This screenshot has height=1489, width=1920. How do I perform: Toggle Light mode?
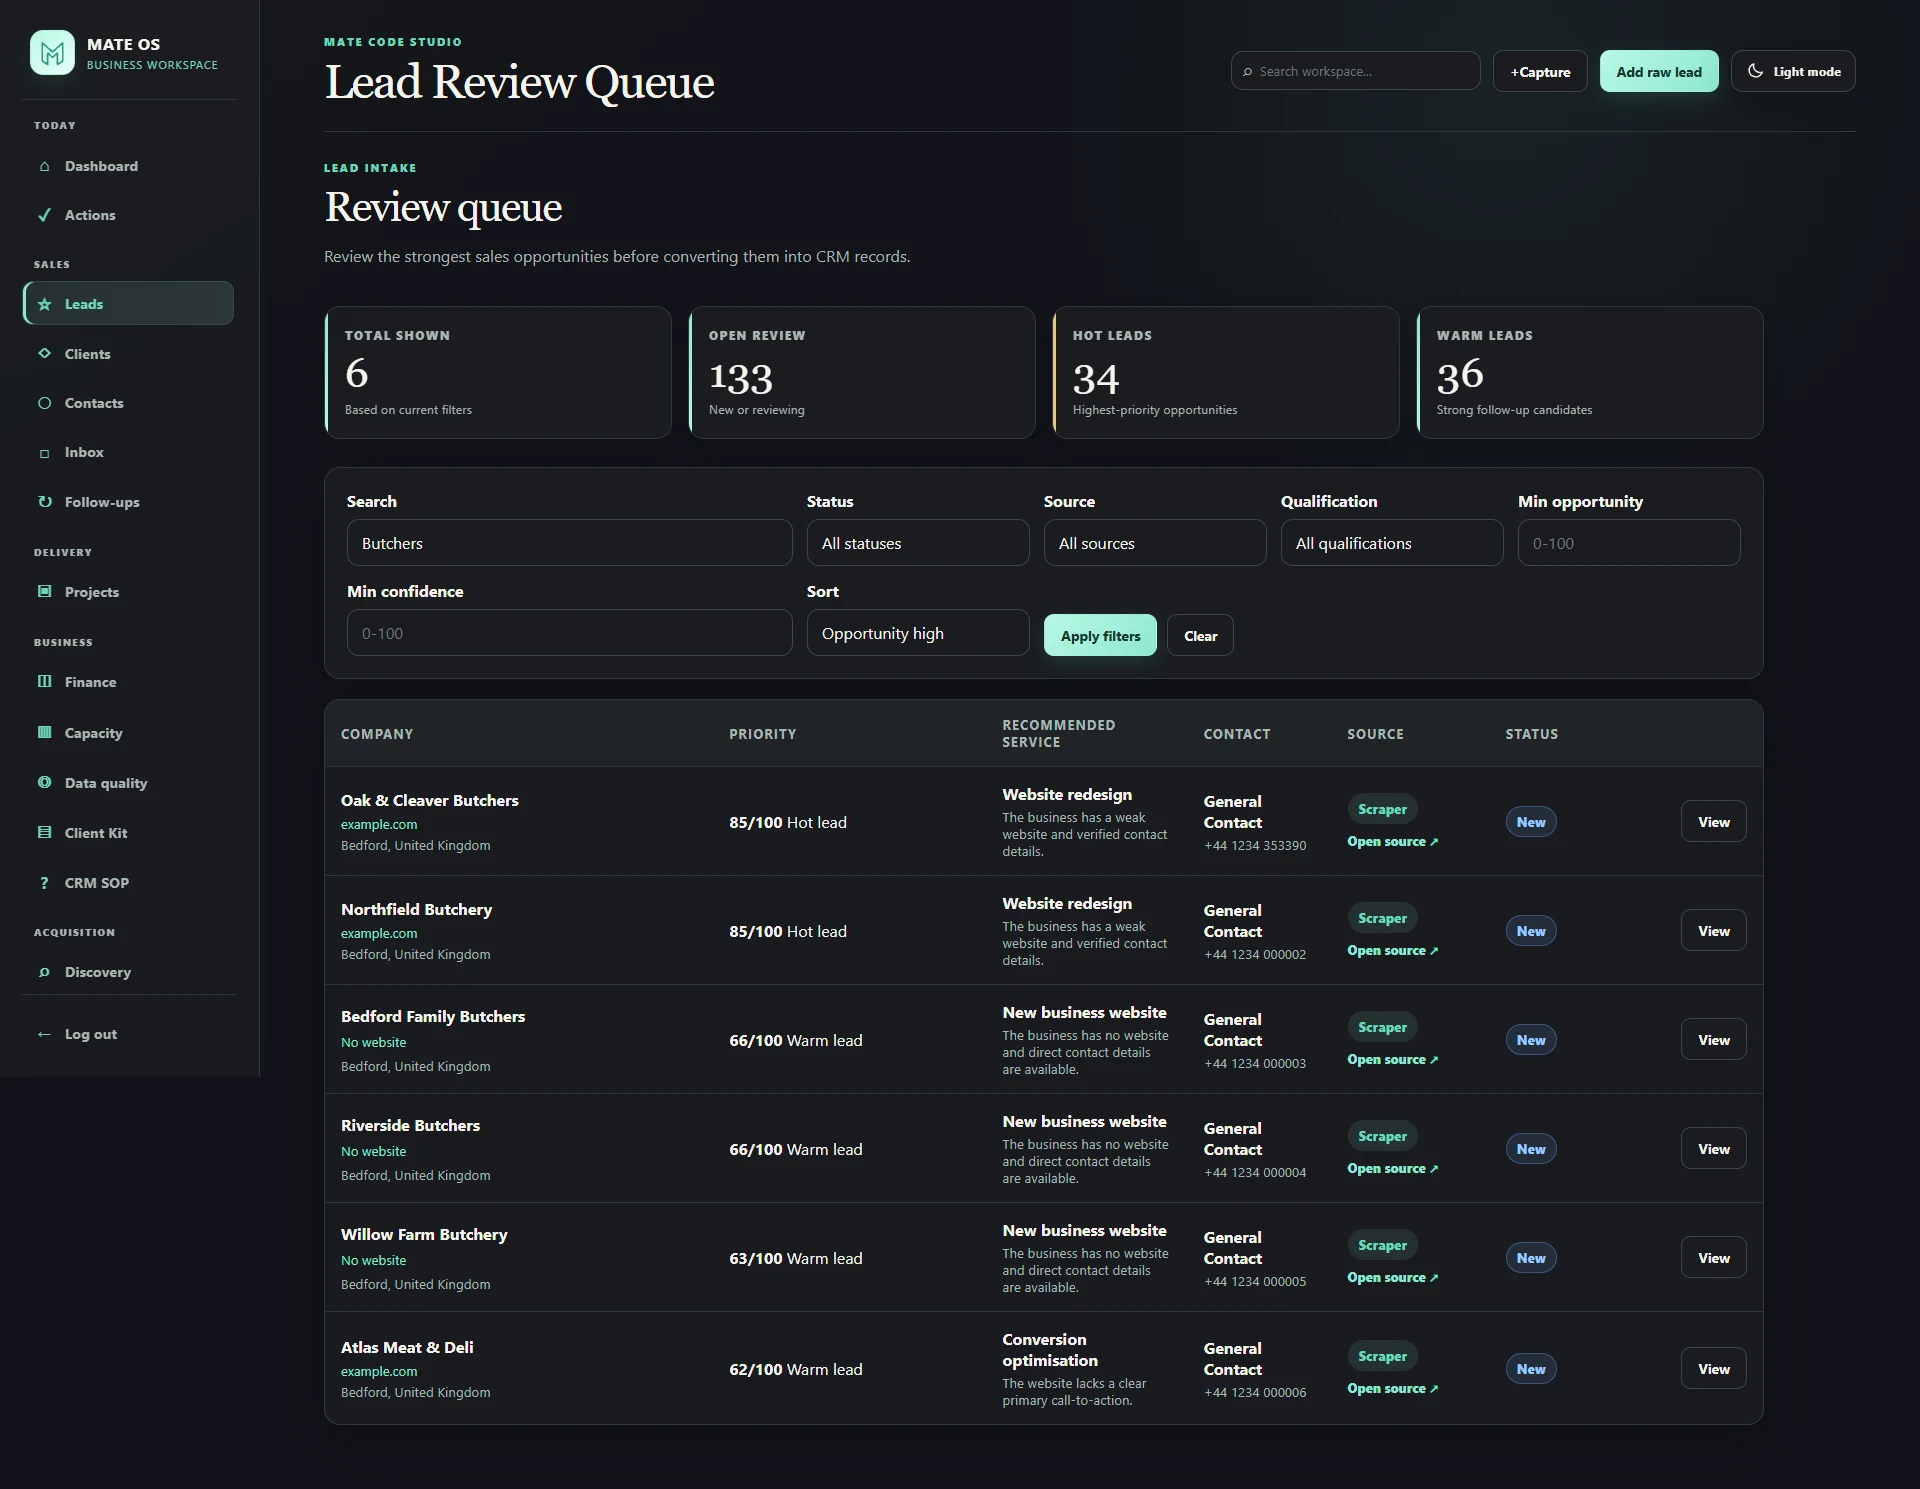click(1793, 71)
